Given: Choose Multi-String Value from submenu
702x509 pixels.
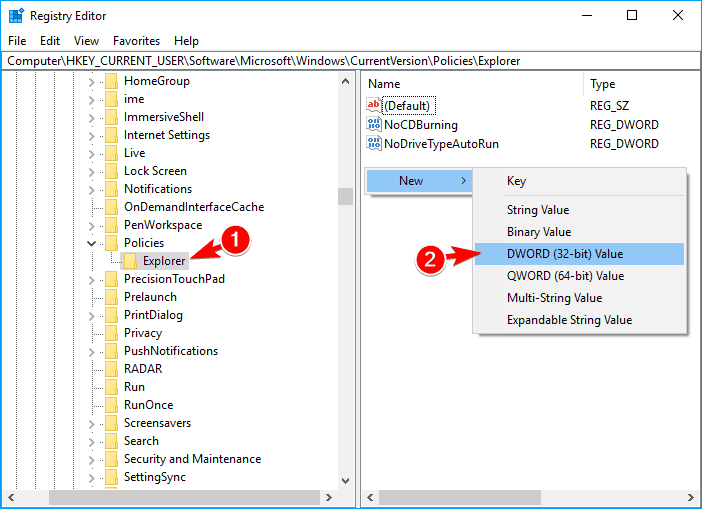Looking at the screenshot, I should click(579, 298).
